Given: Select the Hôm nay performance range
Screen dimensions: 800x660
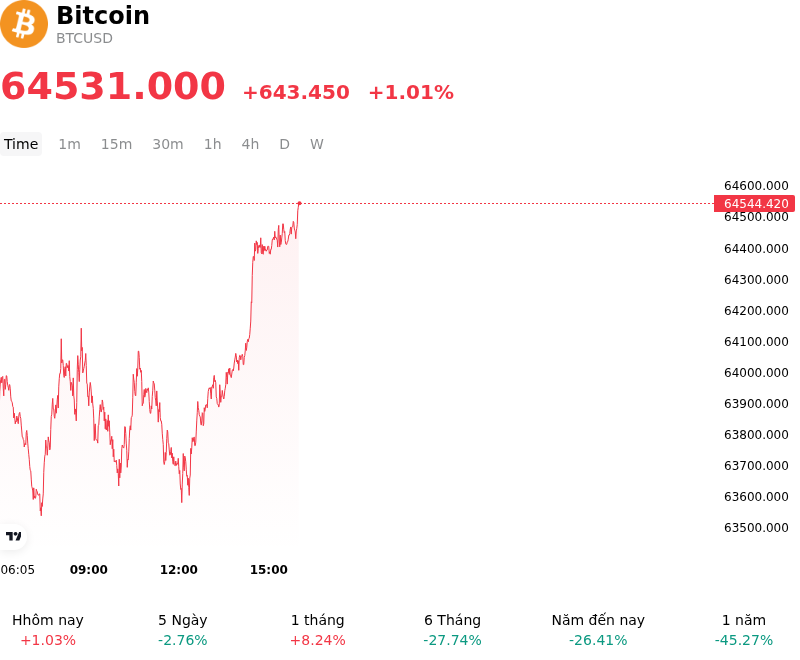Looking at the screenshot, I should tap(48, 630).
